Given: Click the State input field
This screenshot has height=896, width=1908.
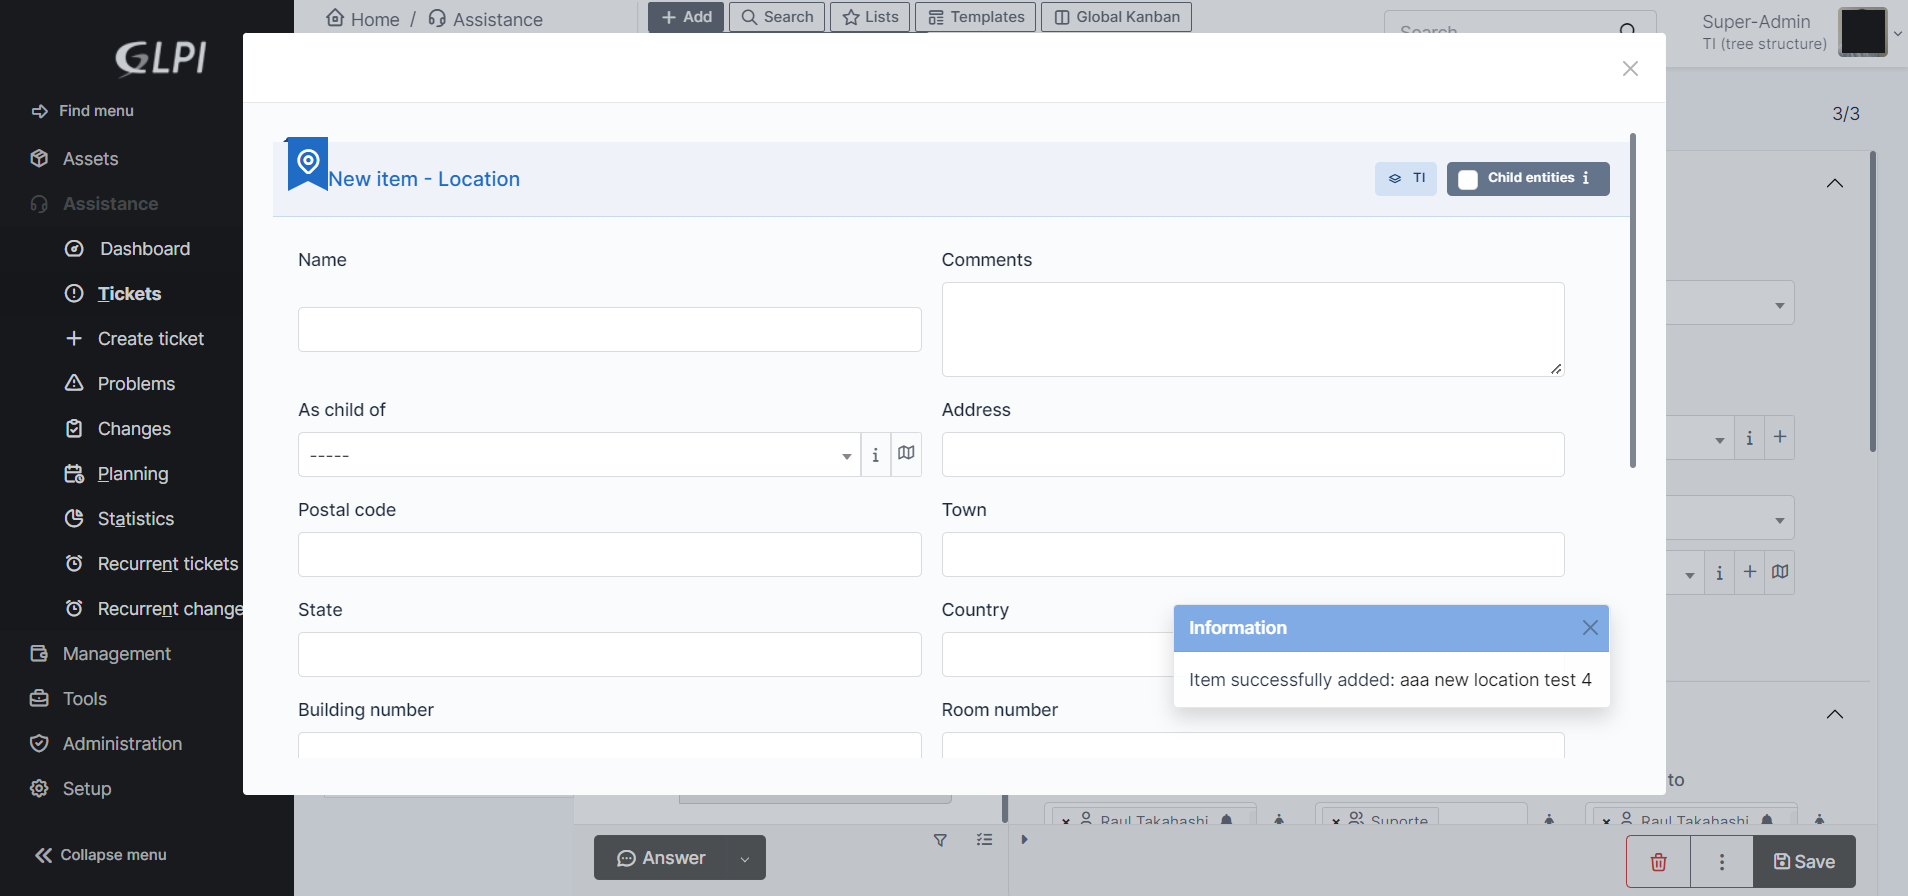Looking at the screenshot, I should click(x=609, y=654).
